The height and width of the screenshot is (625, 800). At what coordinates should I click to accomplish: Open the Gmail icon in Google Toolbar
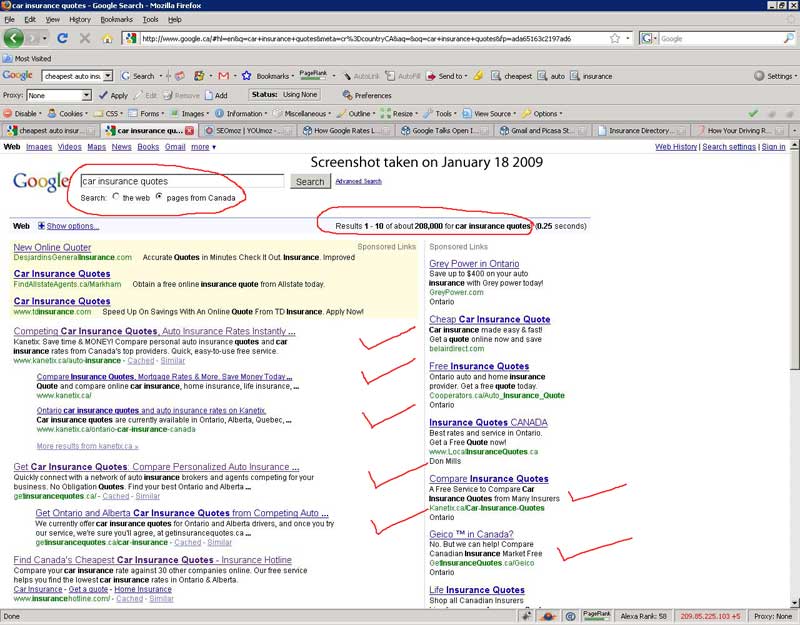click(x=224, y=76)
